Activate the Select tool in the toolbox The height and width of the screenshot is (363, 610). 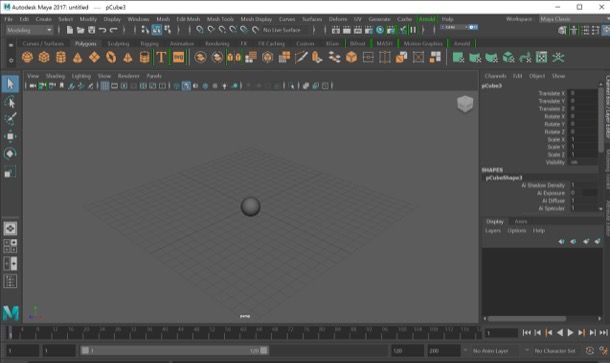[10, 84]
